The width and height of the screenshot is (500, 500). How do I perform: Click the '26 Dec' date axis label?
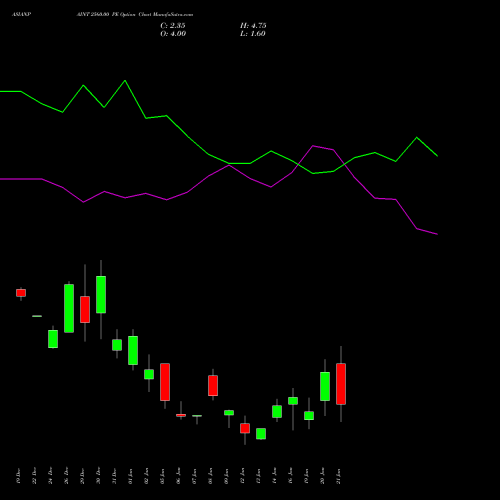pos(66,476)
